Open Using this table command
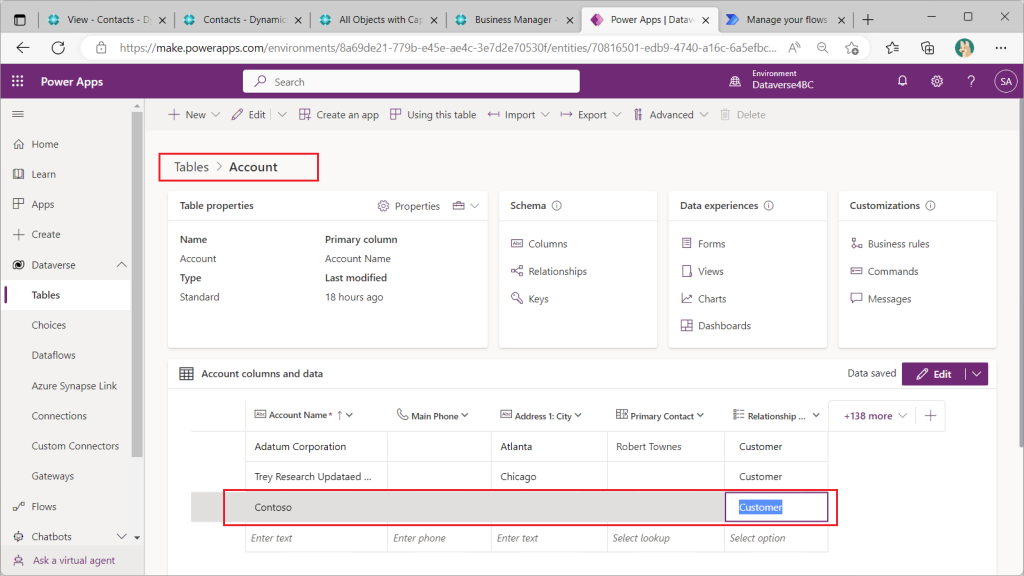The image size is (1024, 576). click(433, 115)
